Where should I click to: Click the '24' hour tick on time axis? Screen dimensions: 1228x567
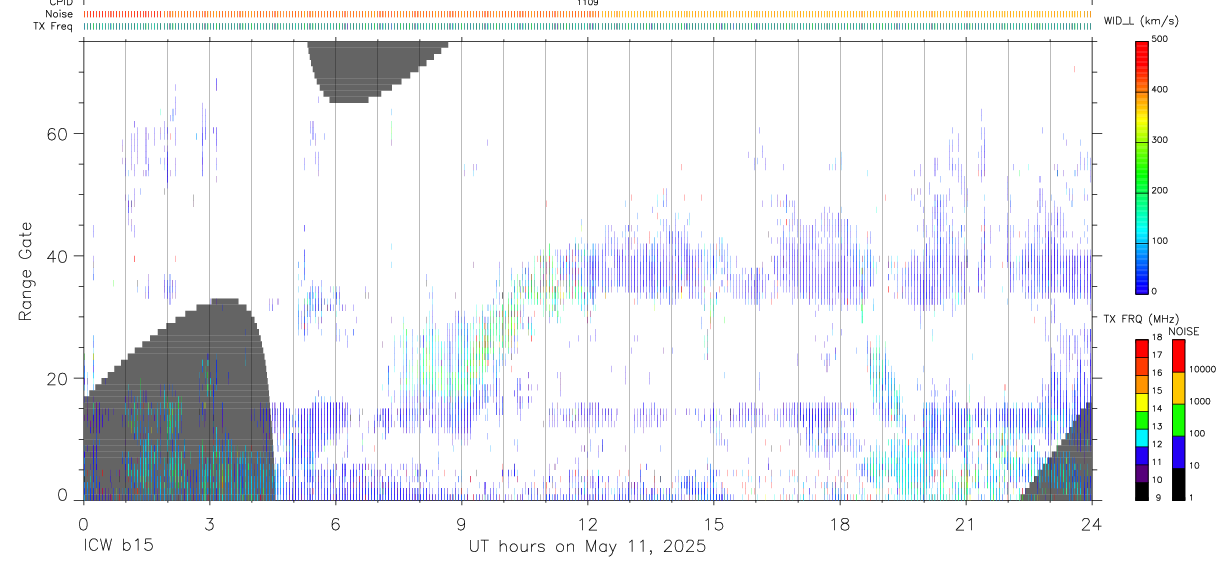1091,524
